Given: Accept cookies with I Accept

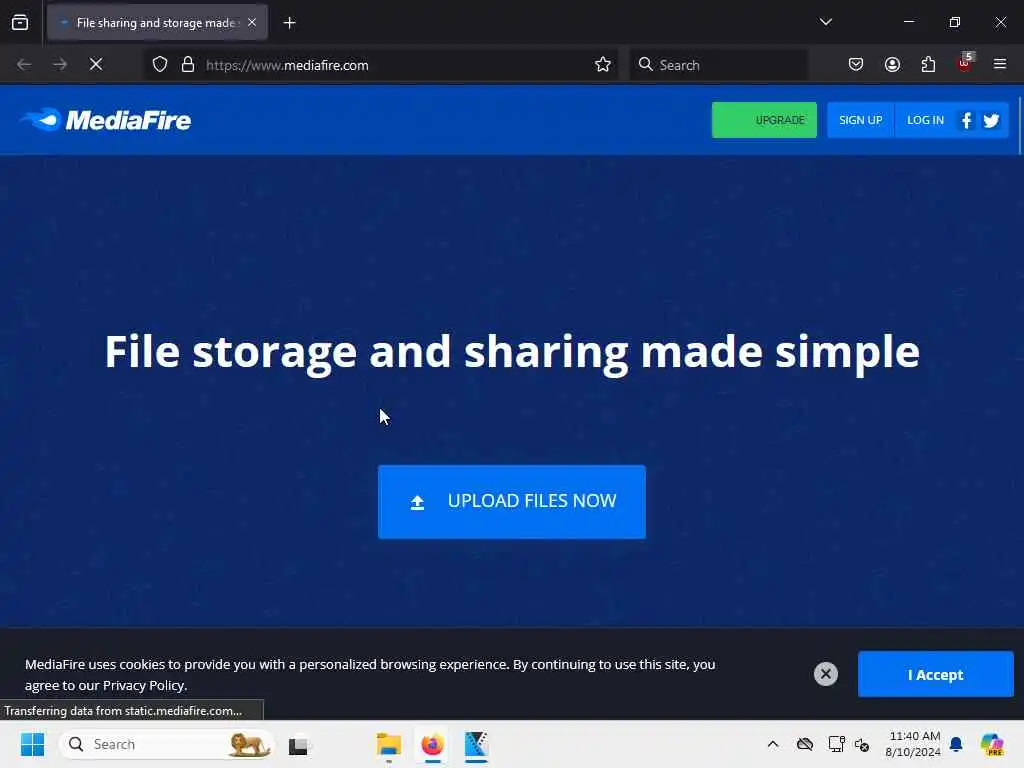Looking at the screenshot, I should point(935,675).
